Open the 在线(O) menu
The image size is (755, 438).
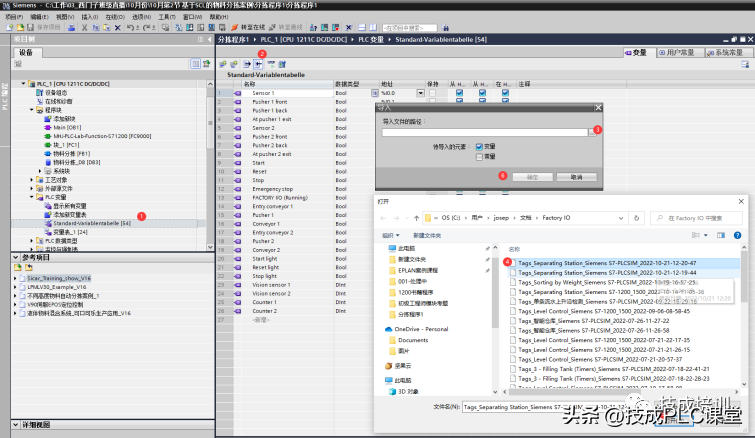[115, 17]
